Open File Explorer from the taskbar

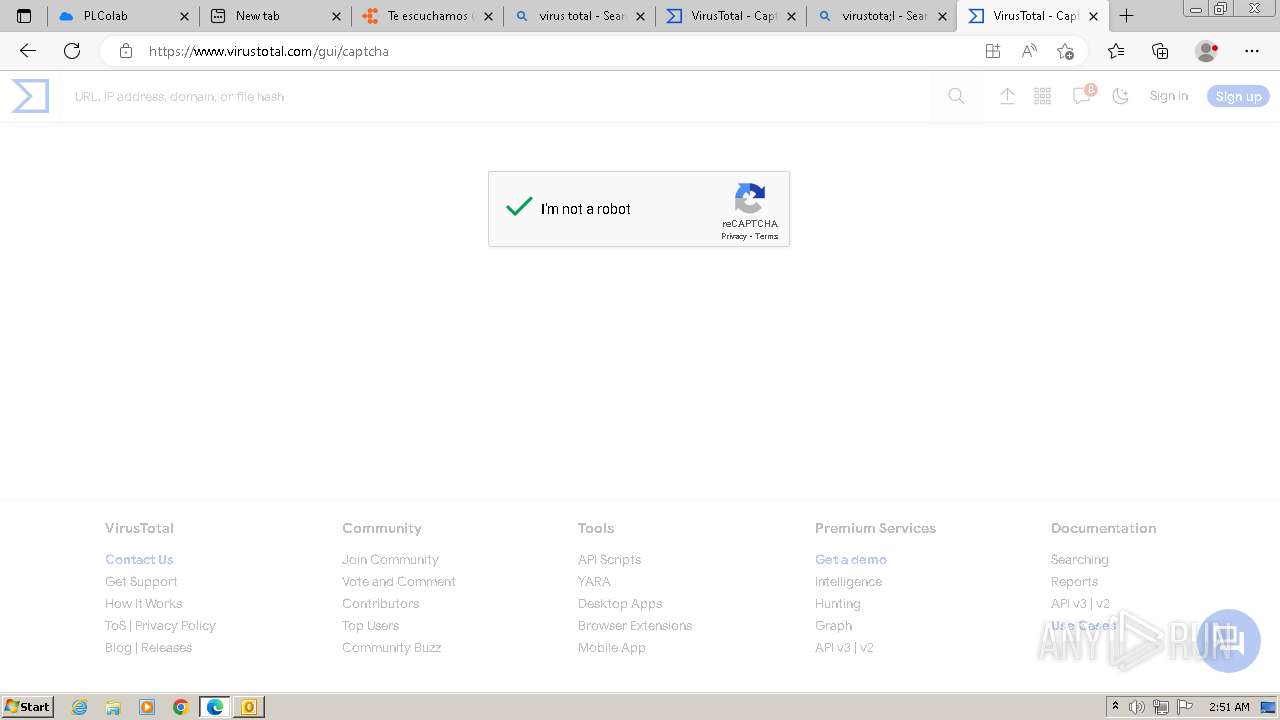pos(113,707)
